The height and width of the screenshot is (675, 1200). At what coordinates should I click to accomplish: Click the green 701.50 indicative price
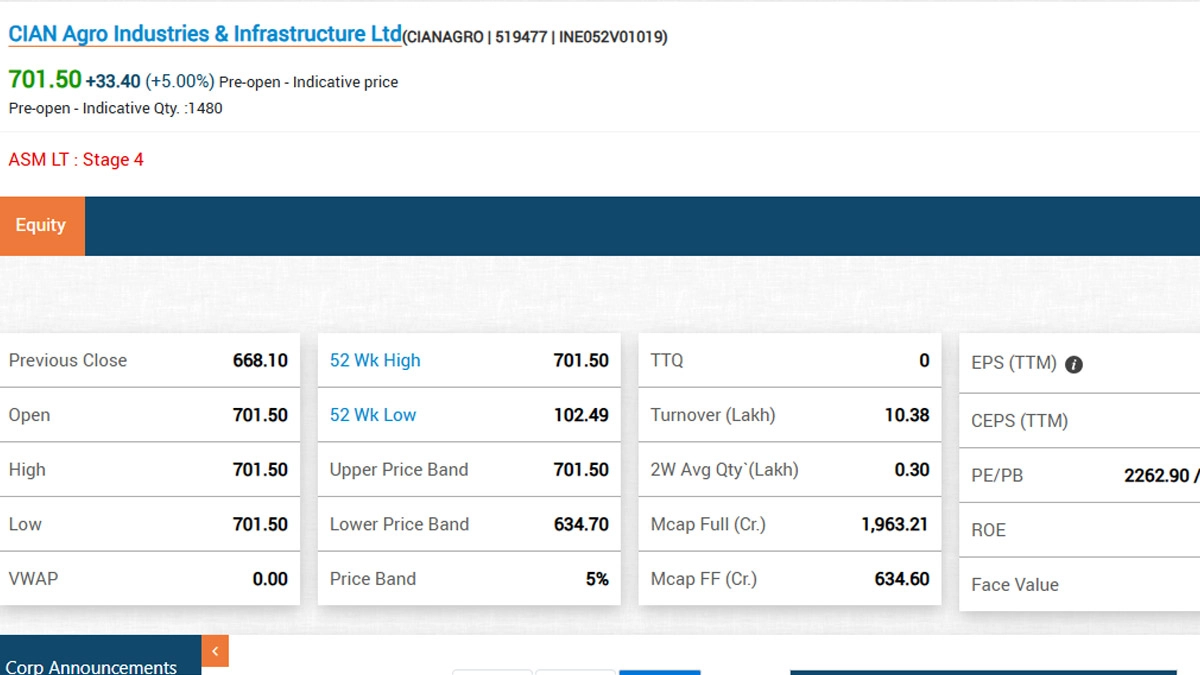45,80
